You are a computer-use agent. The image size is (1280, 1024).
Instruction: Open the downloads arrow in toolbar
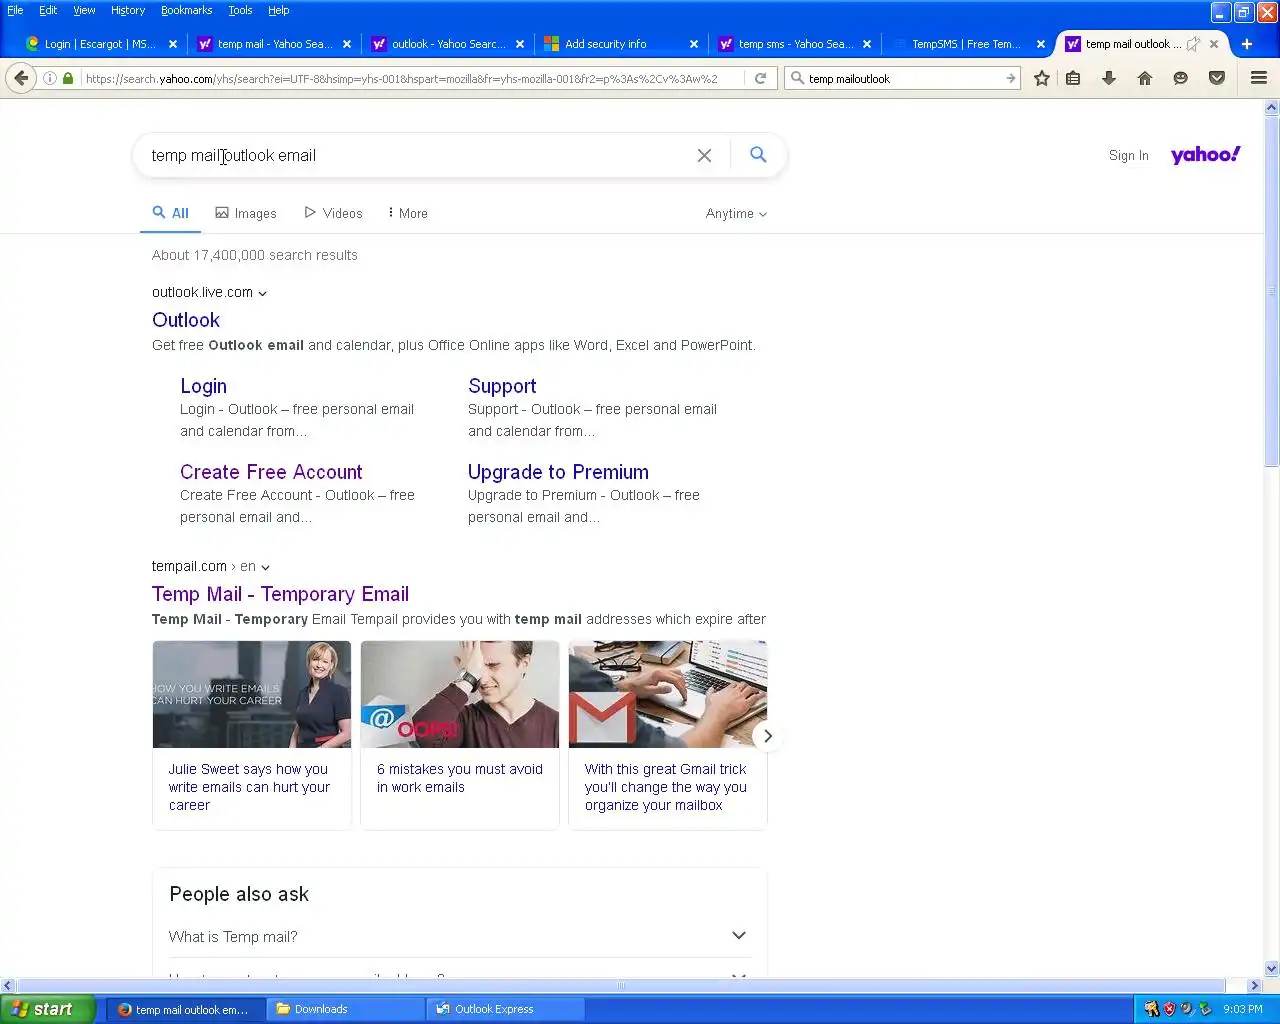point(1109,78)
